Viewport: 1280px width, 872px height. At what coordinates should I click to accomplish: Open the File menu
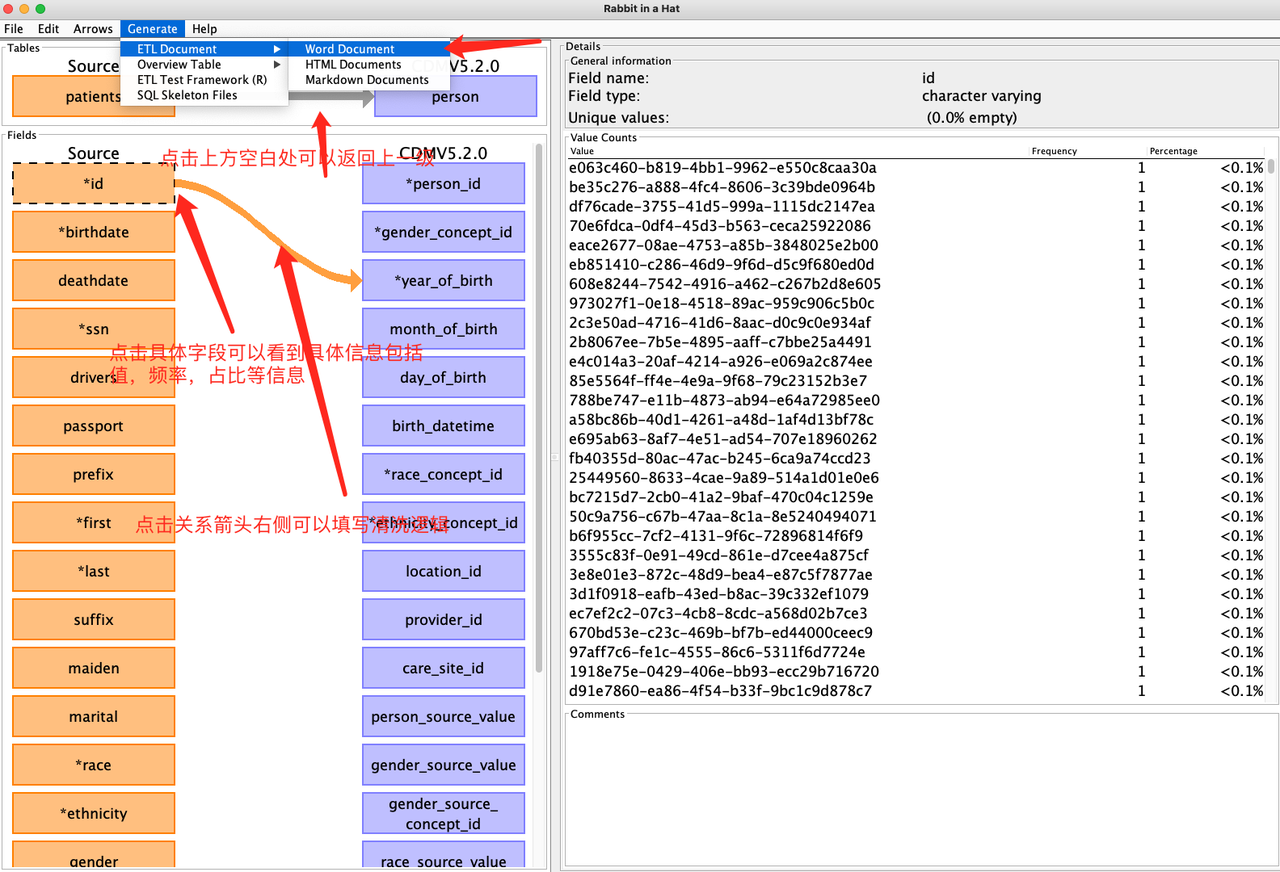coord(13,28)
